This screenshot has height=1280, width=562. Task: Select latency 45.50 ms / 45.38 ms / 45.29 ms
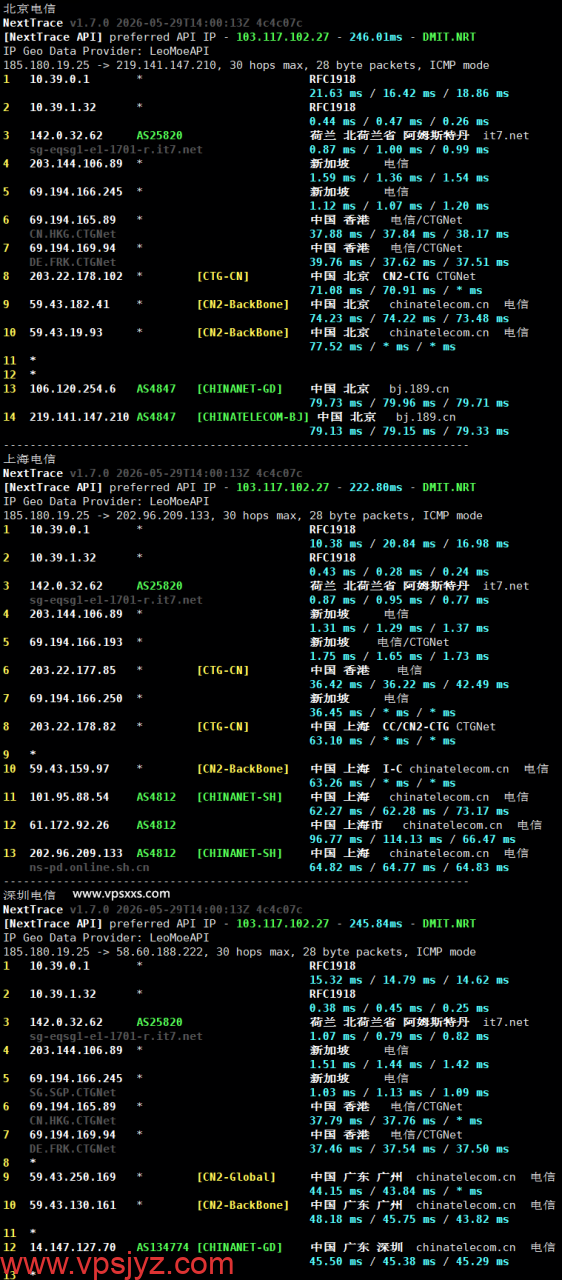[409, 1262]
